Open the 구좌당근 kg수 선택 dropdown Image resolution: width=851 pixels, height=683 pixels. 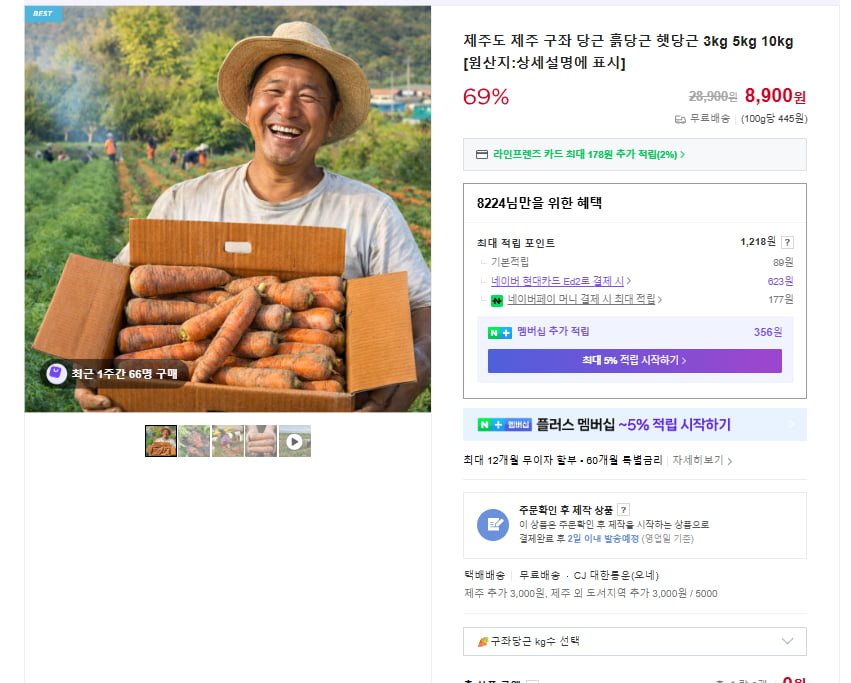(x=634, y=641)
